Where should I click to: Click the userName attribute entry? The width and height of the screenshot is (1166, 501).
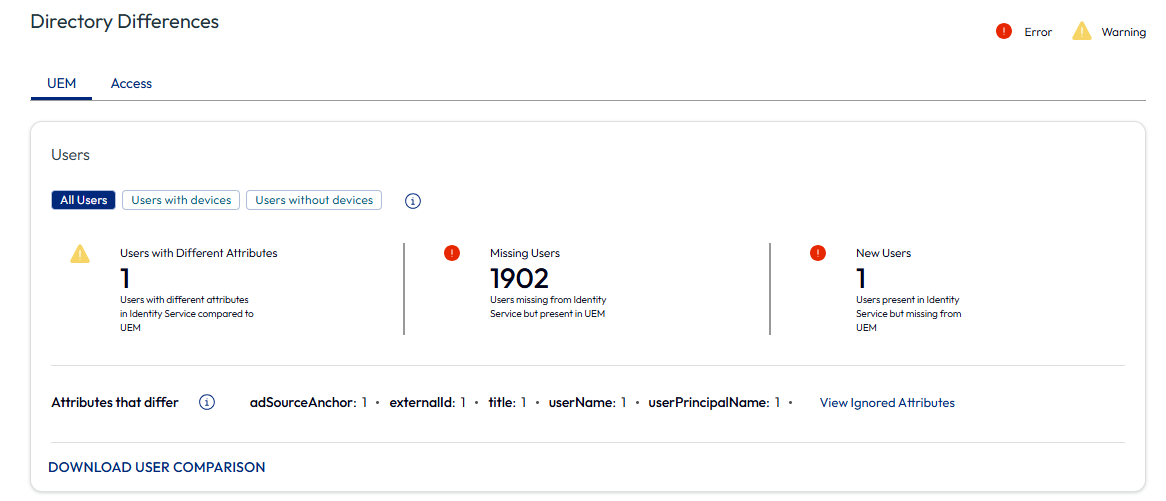point(587,402)
